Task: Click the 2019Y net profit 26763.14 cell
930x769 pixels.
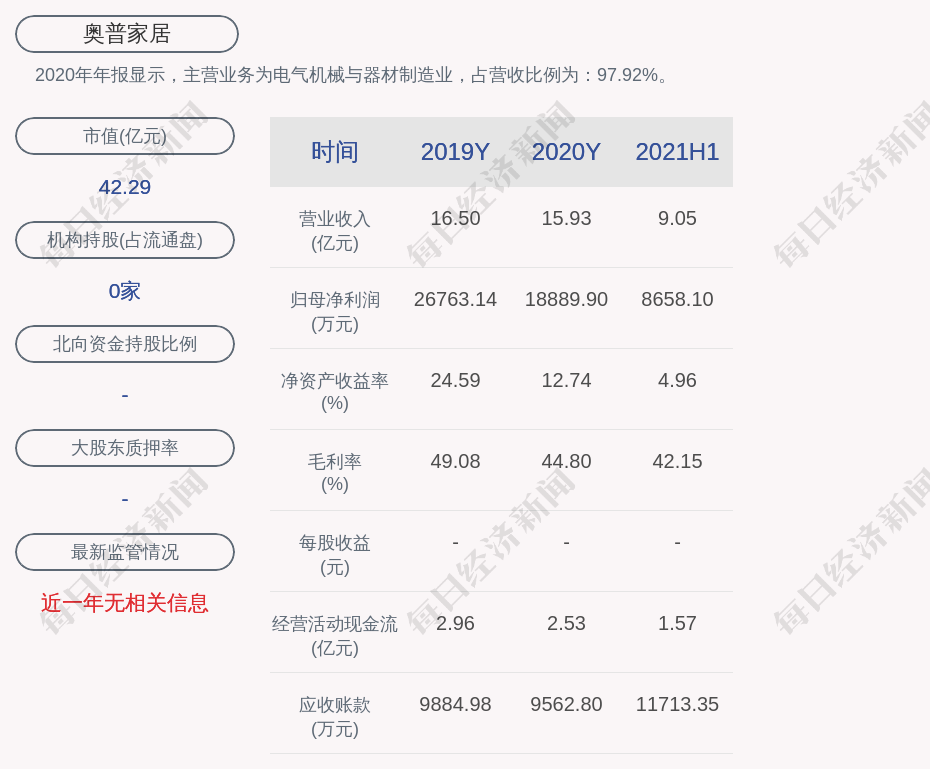Action: tap(455, 299)
